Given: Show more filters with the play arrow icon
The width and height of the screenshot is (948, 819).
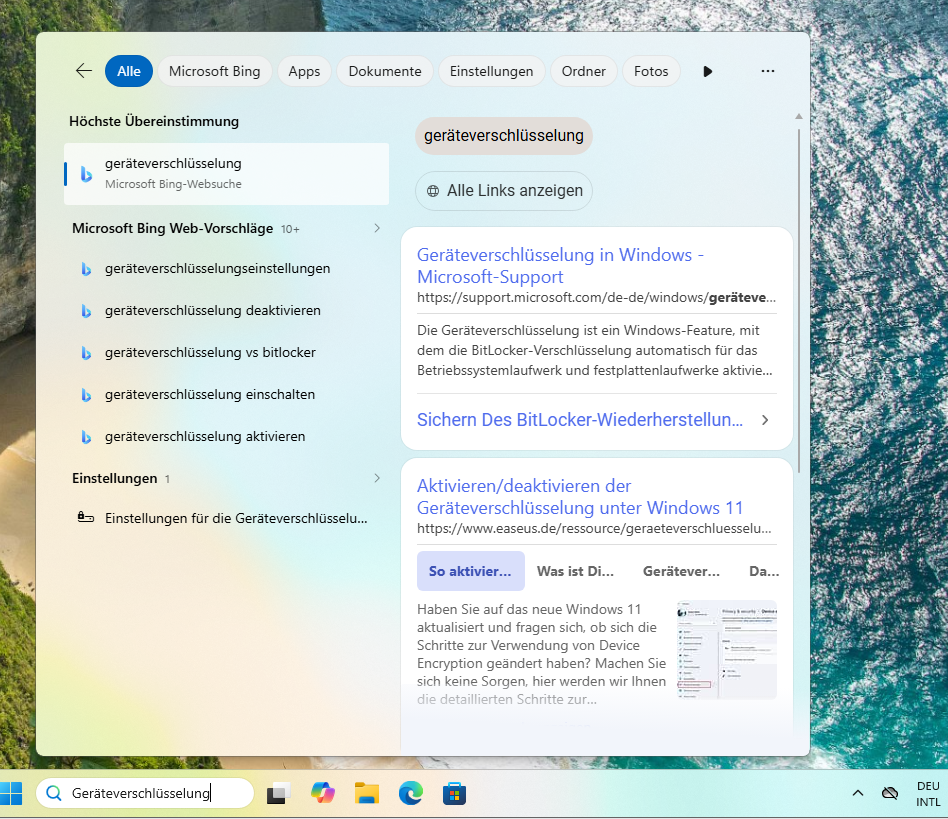Looking at the screenshot, I should (x=707, y=71).
